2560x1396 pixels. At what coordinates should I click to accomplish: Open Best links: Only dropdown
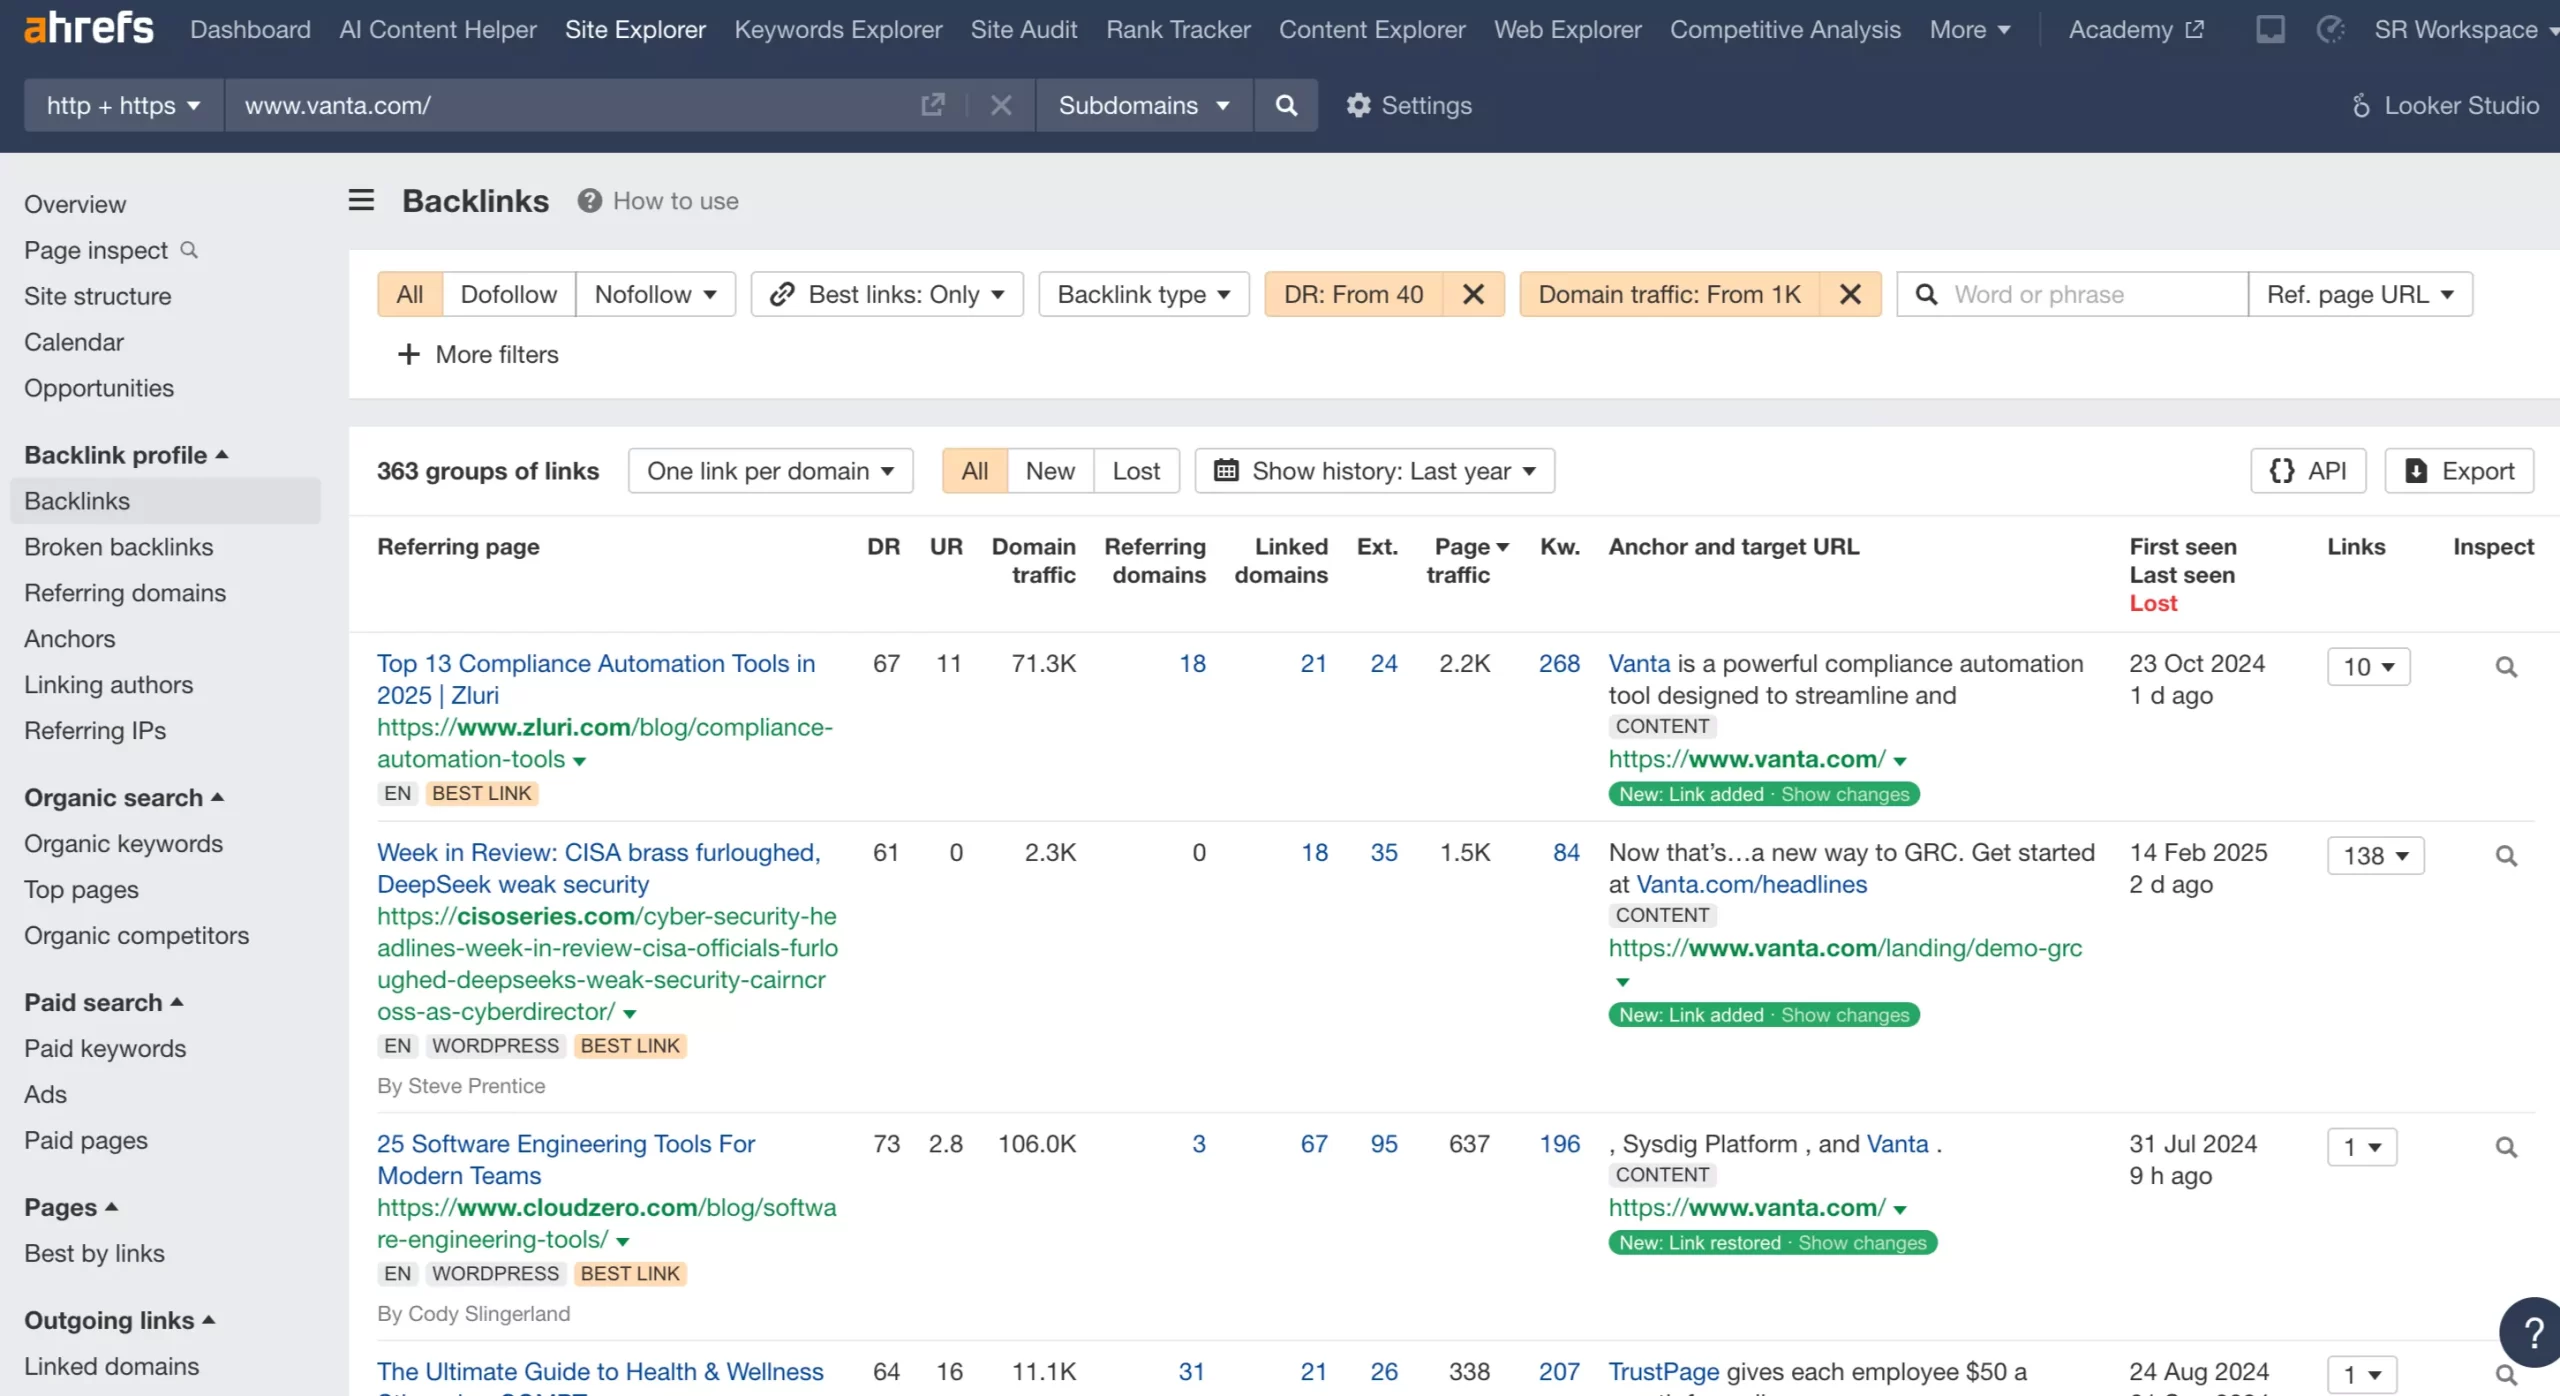[887, 294]
